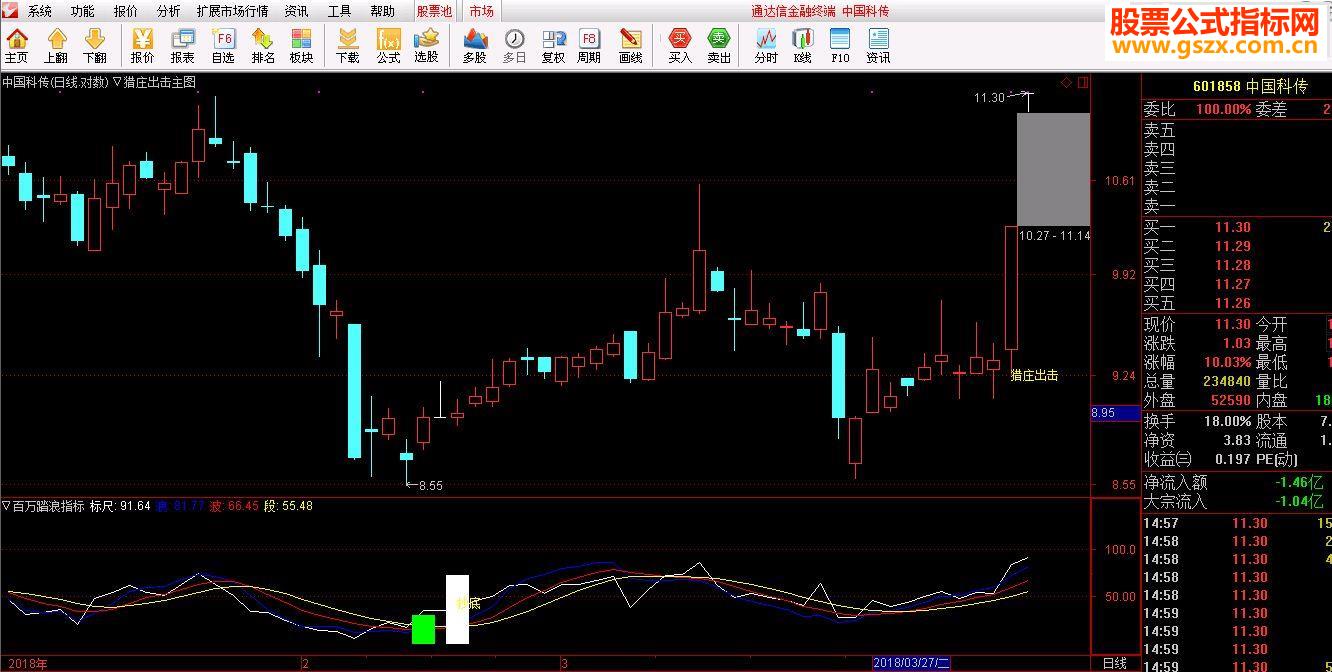The height and width of the screenshot is (672, 1332).
Task: Click the 14:57 tick trade row
Action: [1237, 523]
